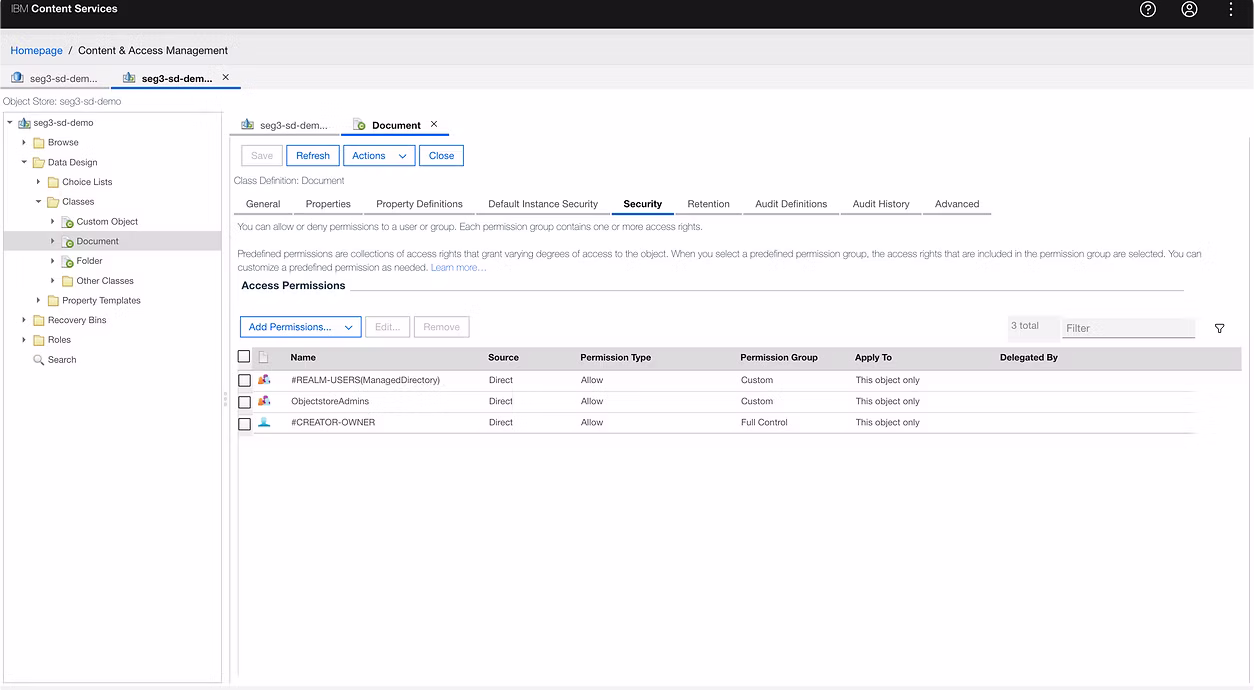Click the #CREATOR-OWNER user icon
Viewport: 1254px width, 690px height.
point(264,422)
